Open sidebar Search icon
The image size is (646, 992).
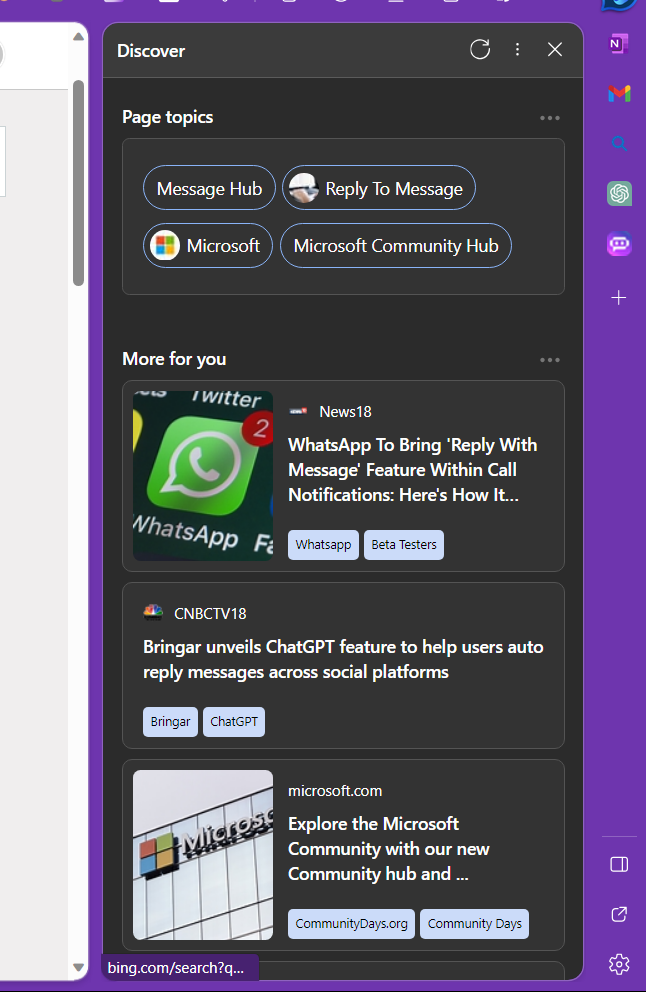(x=619, y=144)
